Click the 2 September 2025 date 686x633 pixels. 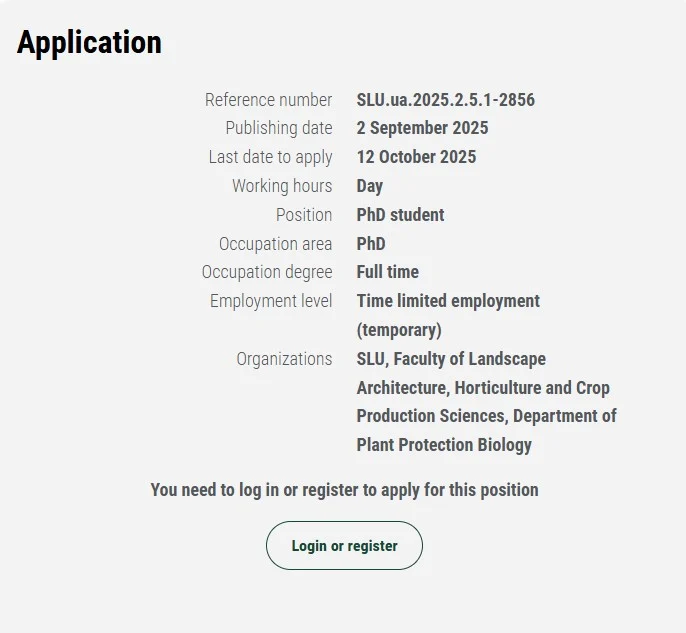422,128
